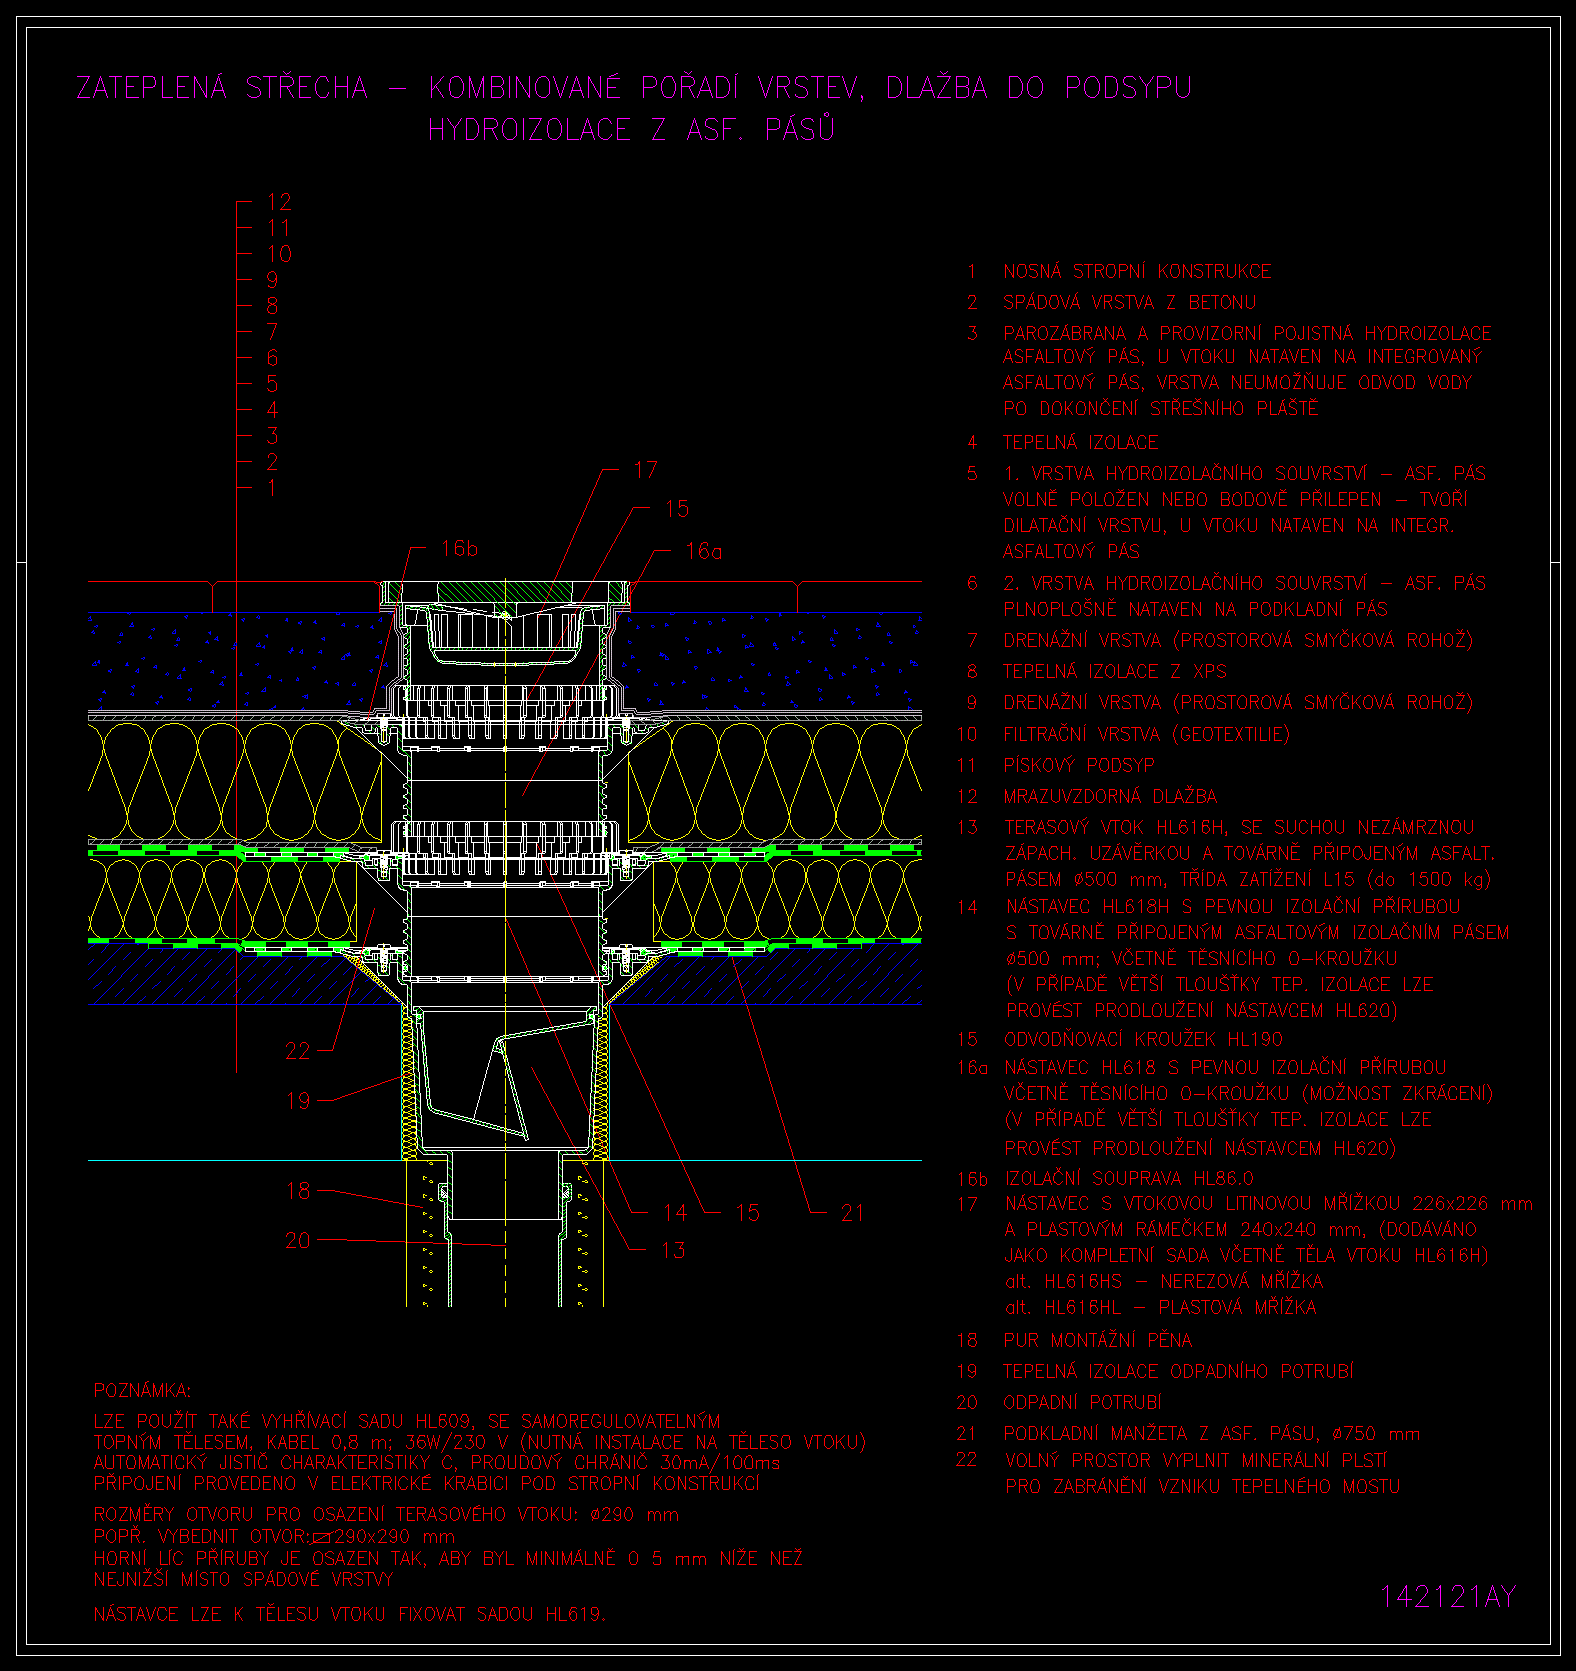Click layer scale number '1' on red line
1576x1671 pixels.
272,488
